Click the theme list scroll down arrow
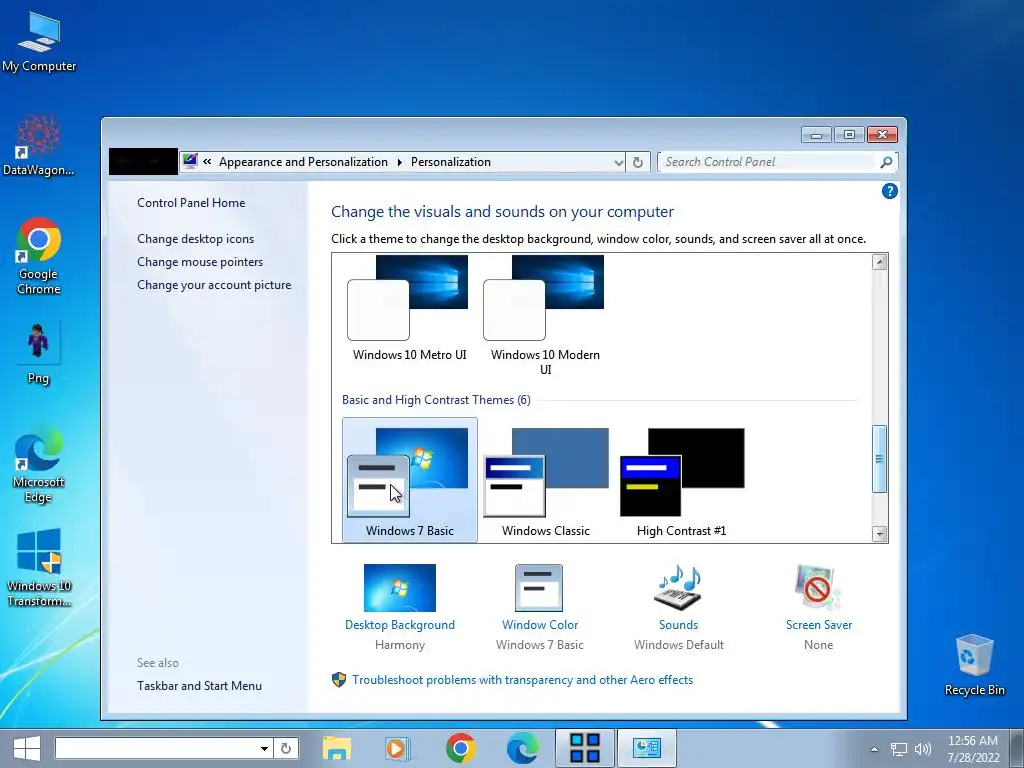This screenshot has height=768, width=1024. [x=880, y=534]
